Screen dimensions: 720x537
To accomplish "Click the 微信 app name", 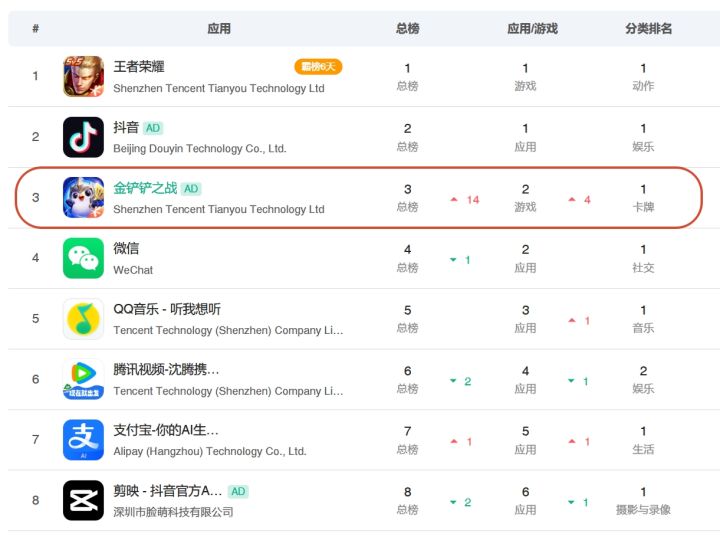I will [126, 249].
